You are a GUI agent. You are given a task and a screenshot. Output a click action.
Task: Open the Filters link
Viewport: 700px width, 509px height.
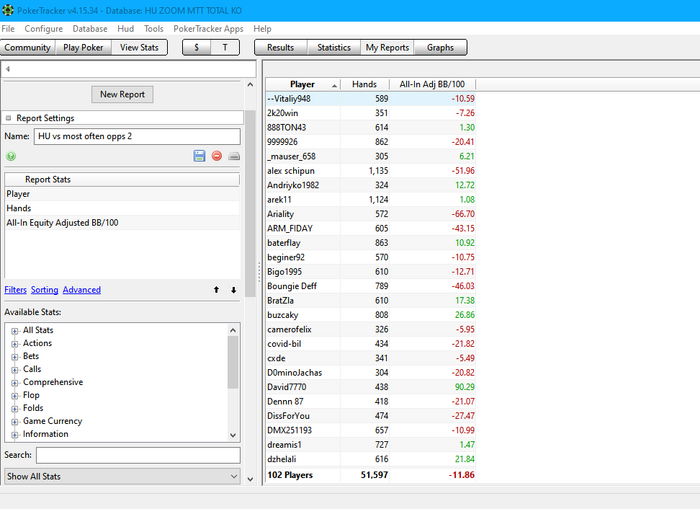16,290
